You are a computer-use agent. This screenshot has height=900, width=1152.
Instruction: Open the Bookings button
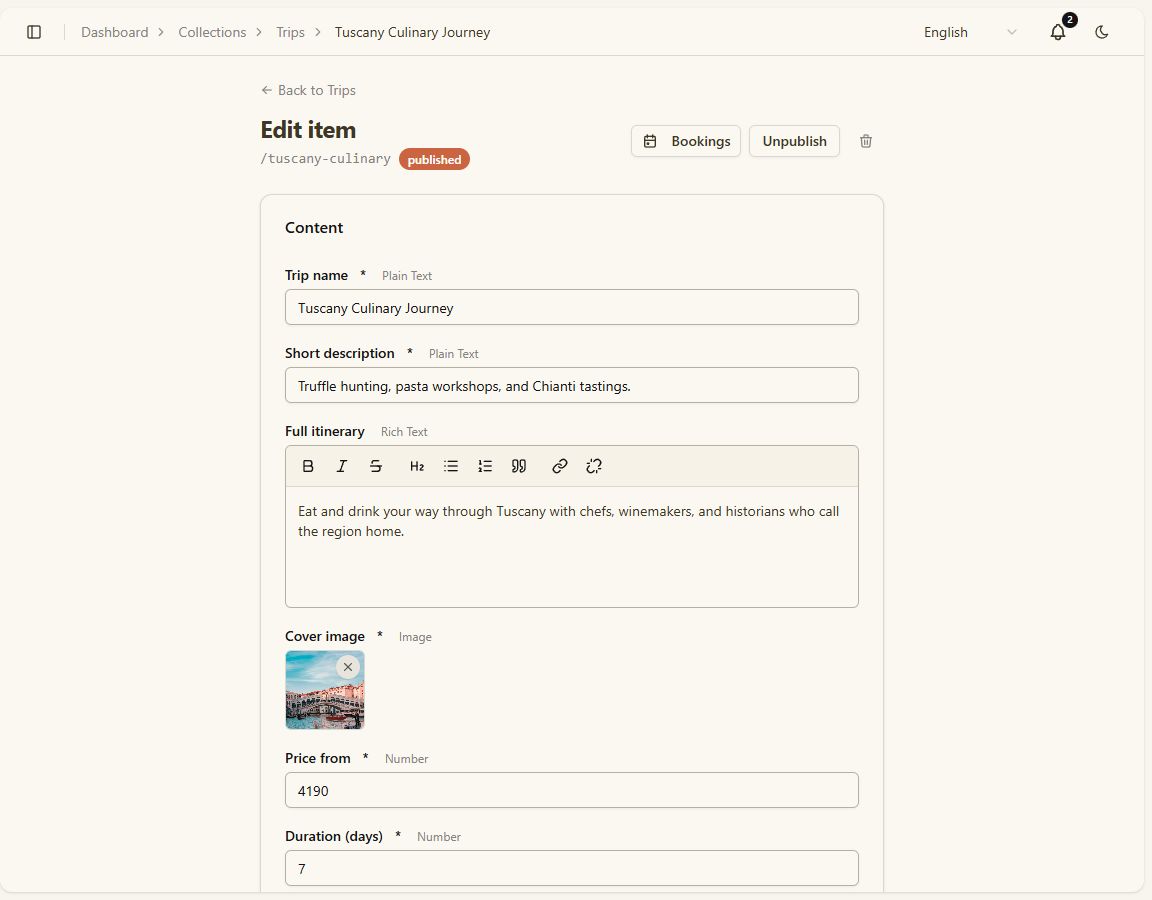[x=685, y=141]
